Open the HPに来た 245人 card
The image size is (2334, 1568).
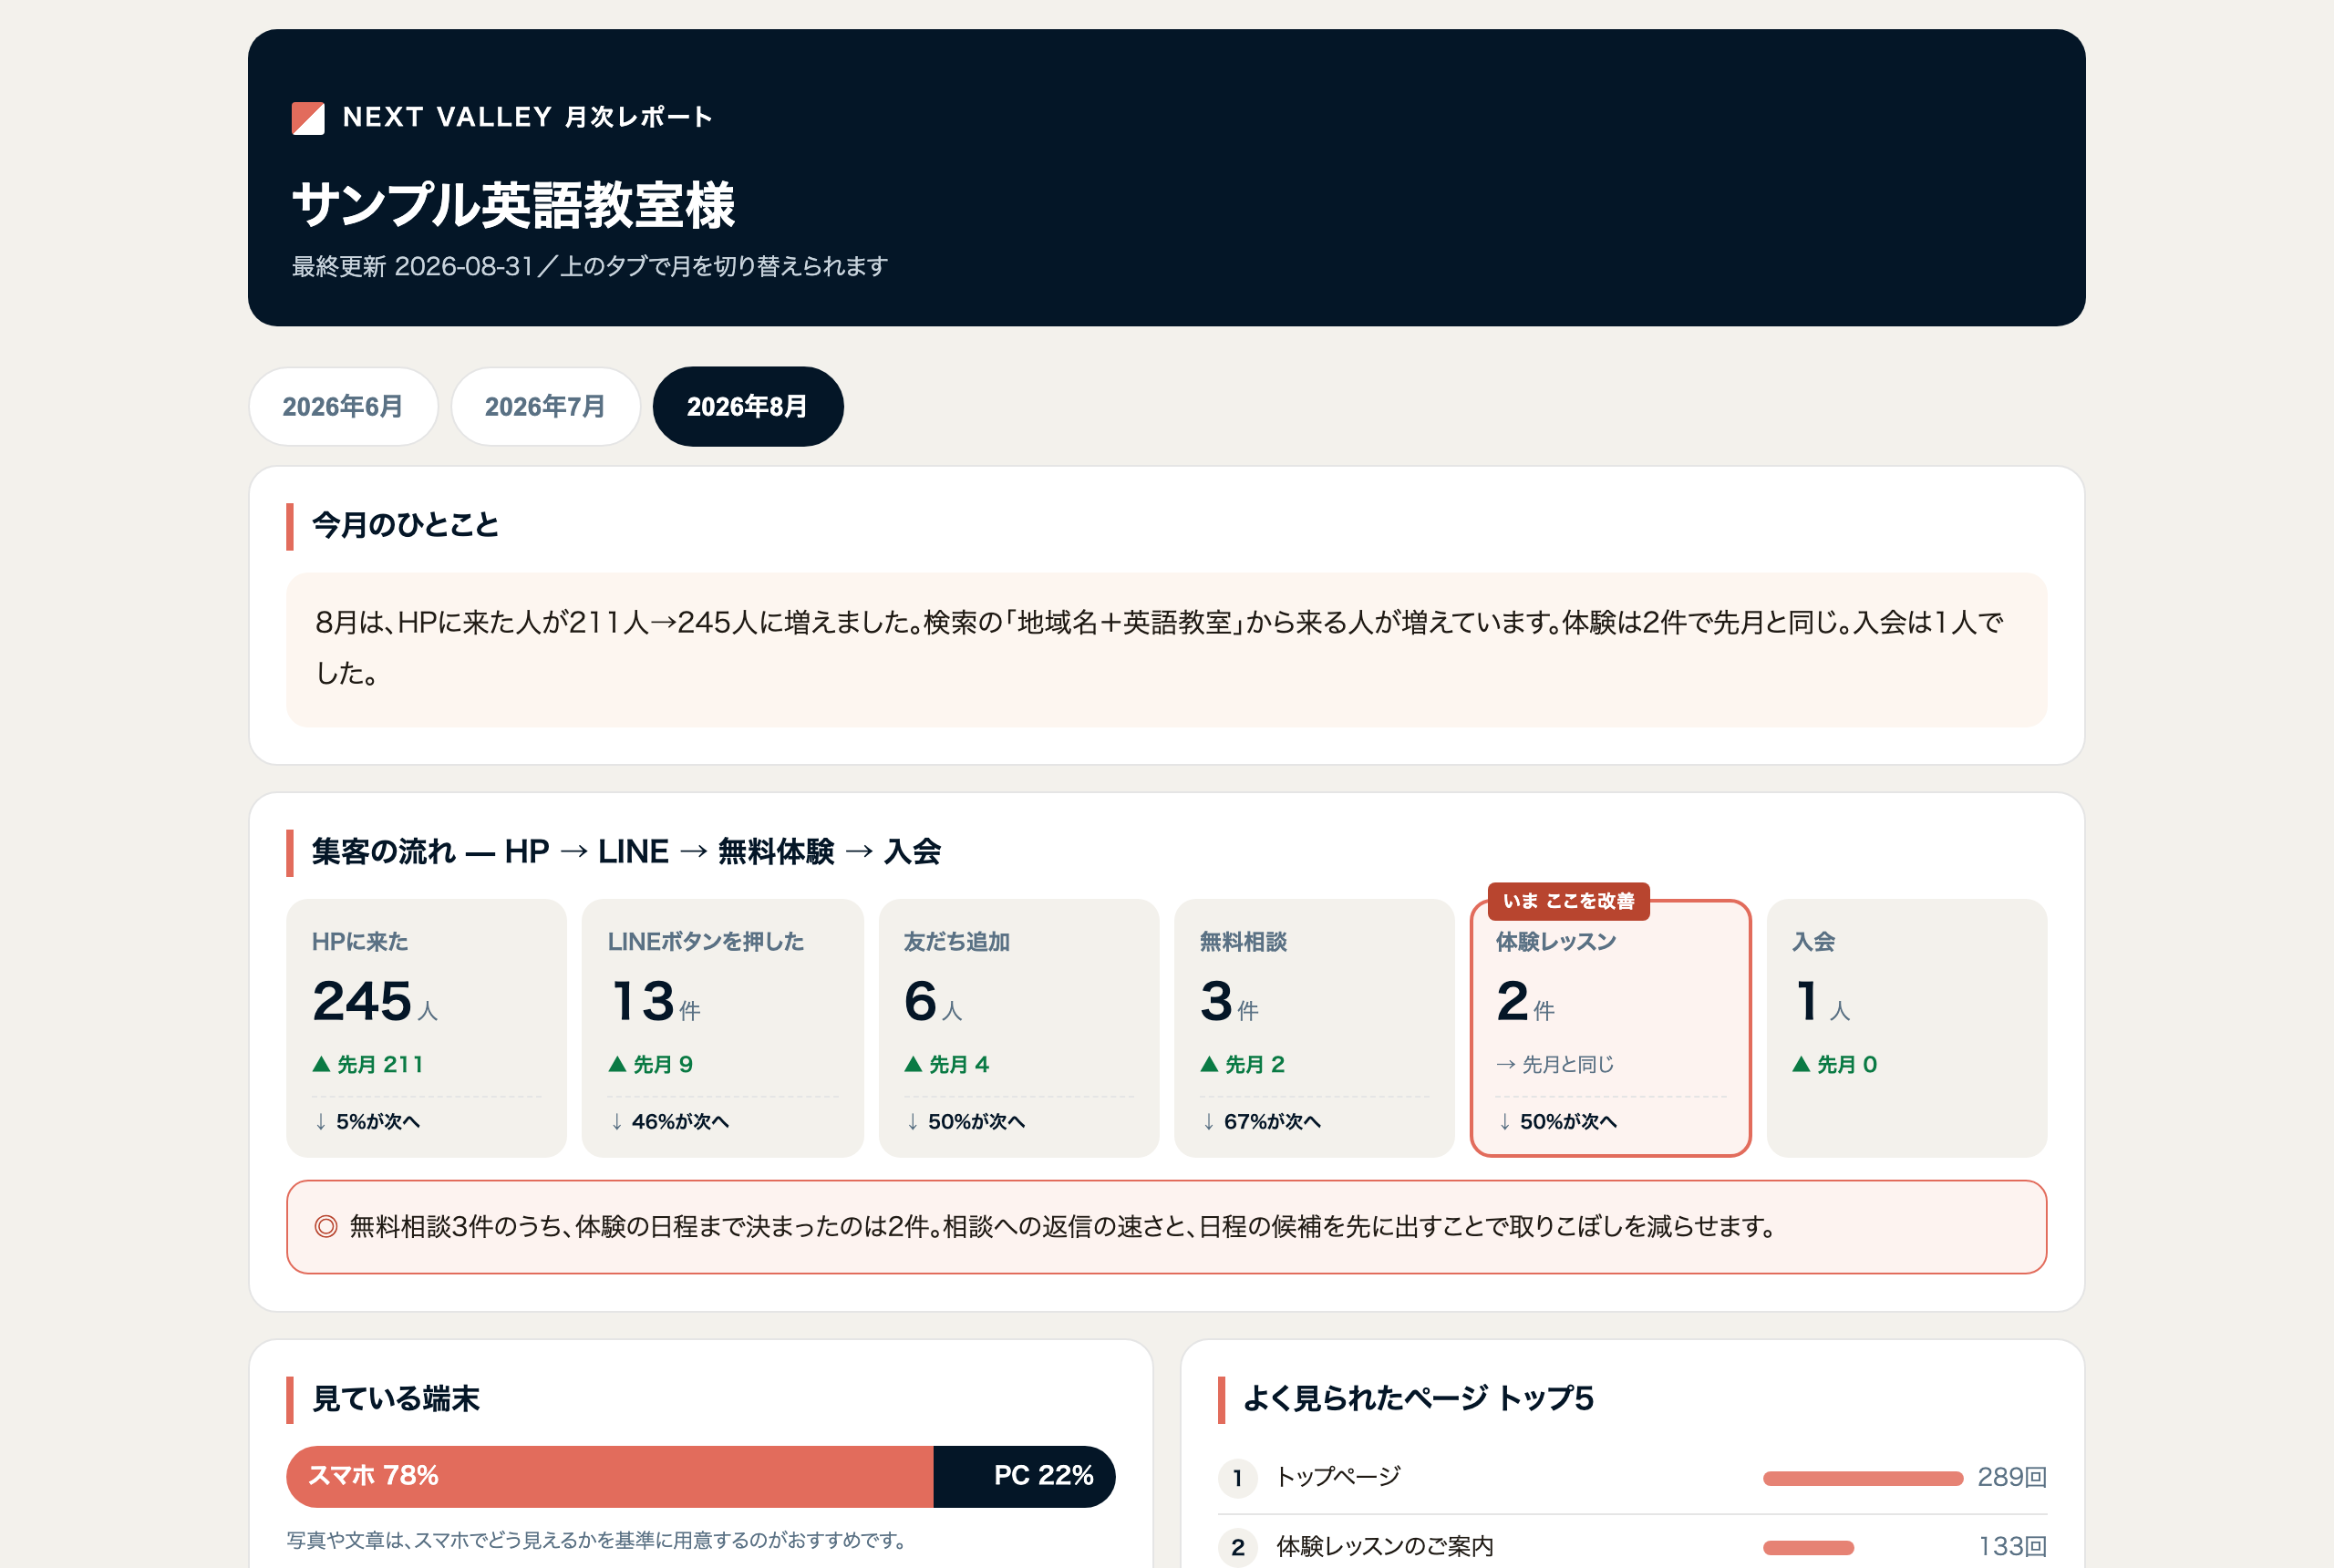427,1028
